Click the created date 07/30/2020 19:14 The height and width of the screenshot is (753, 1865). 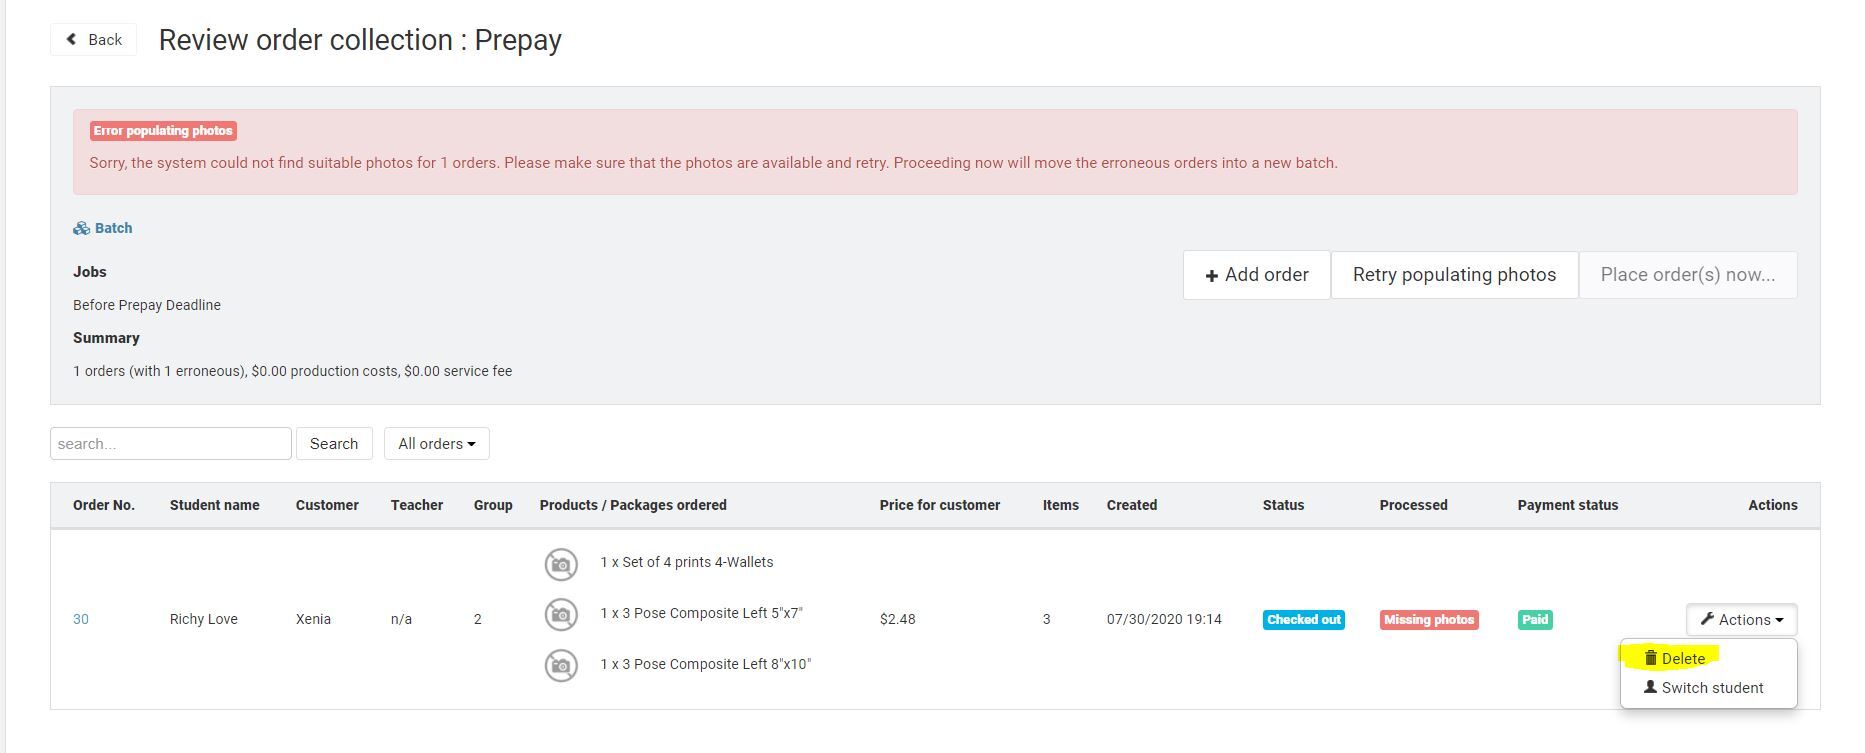click(x=1164, y=619)
